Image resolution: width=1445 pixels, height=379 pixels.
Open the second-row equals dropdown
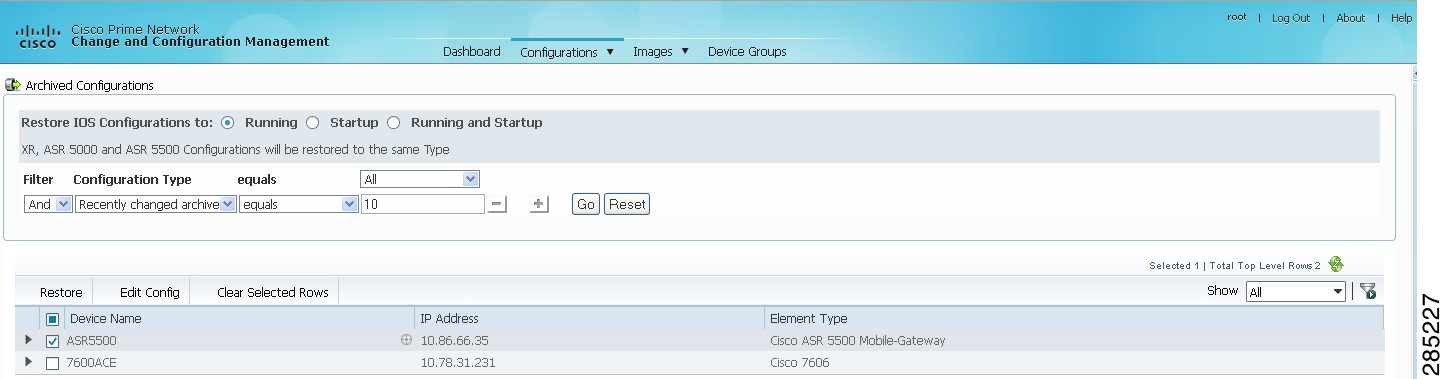click(x=298, y=204)
